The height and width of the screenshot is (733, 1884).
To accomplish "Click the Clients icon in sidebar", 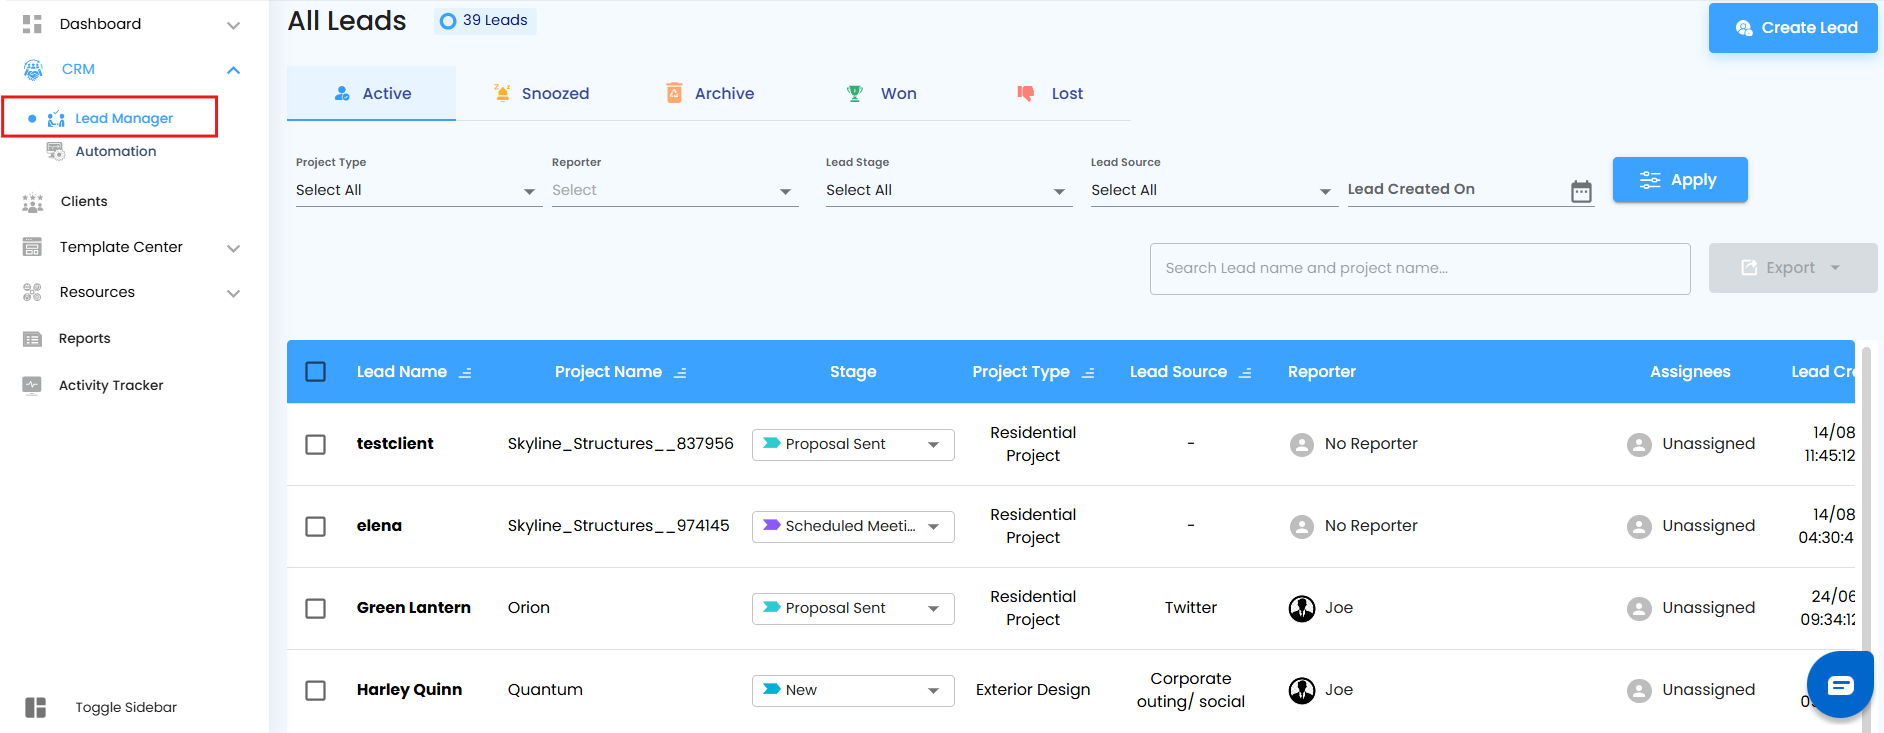I will click(33, 202).
